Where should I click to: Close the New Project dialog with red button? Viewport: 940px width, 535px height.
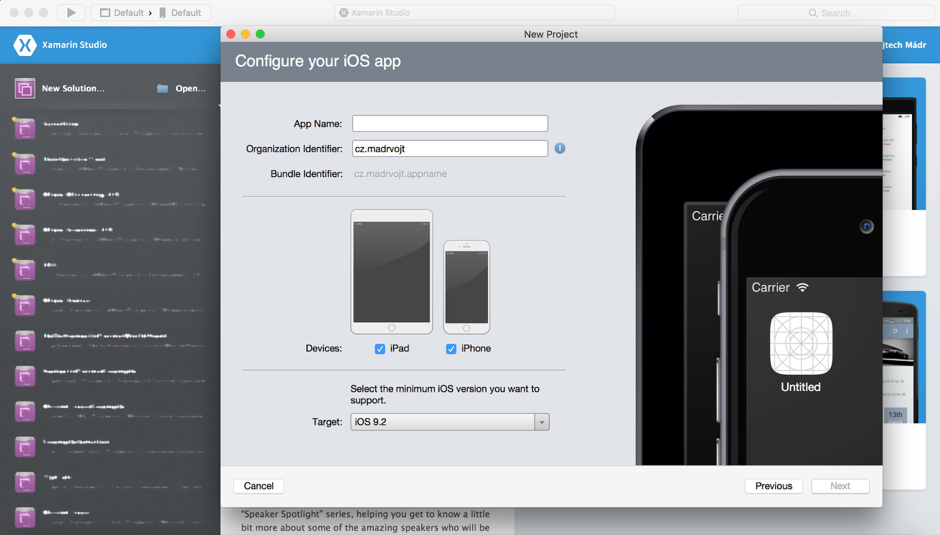tap(231, 34)
